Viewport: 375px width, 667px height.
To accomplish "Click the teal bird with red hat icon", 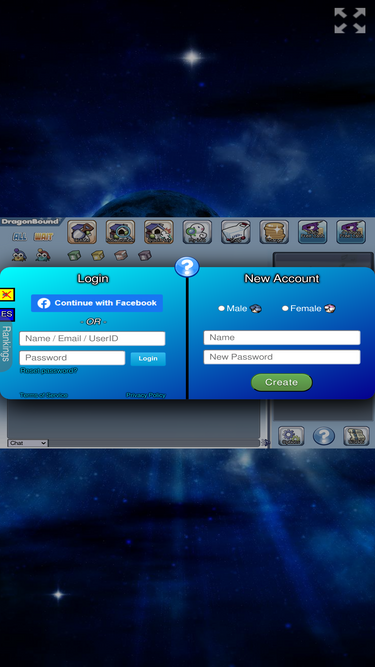I will (x=43, y=255).
